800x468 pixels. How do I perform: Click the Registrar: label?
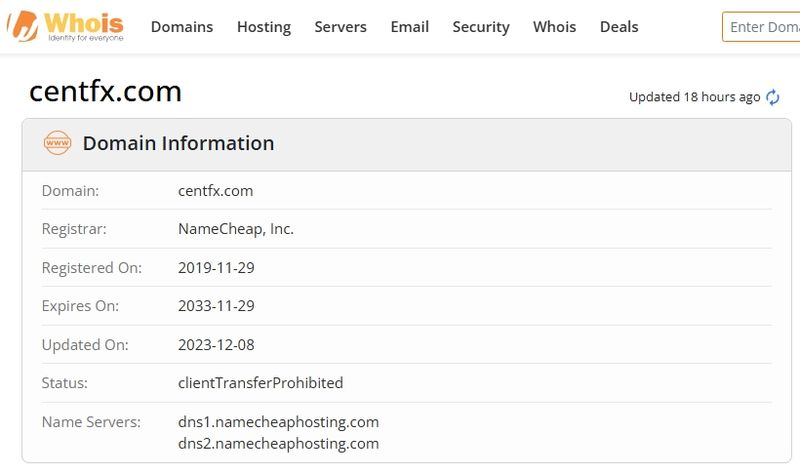coord(74,229)
